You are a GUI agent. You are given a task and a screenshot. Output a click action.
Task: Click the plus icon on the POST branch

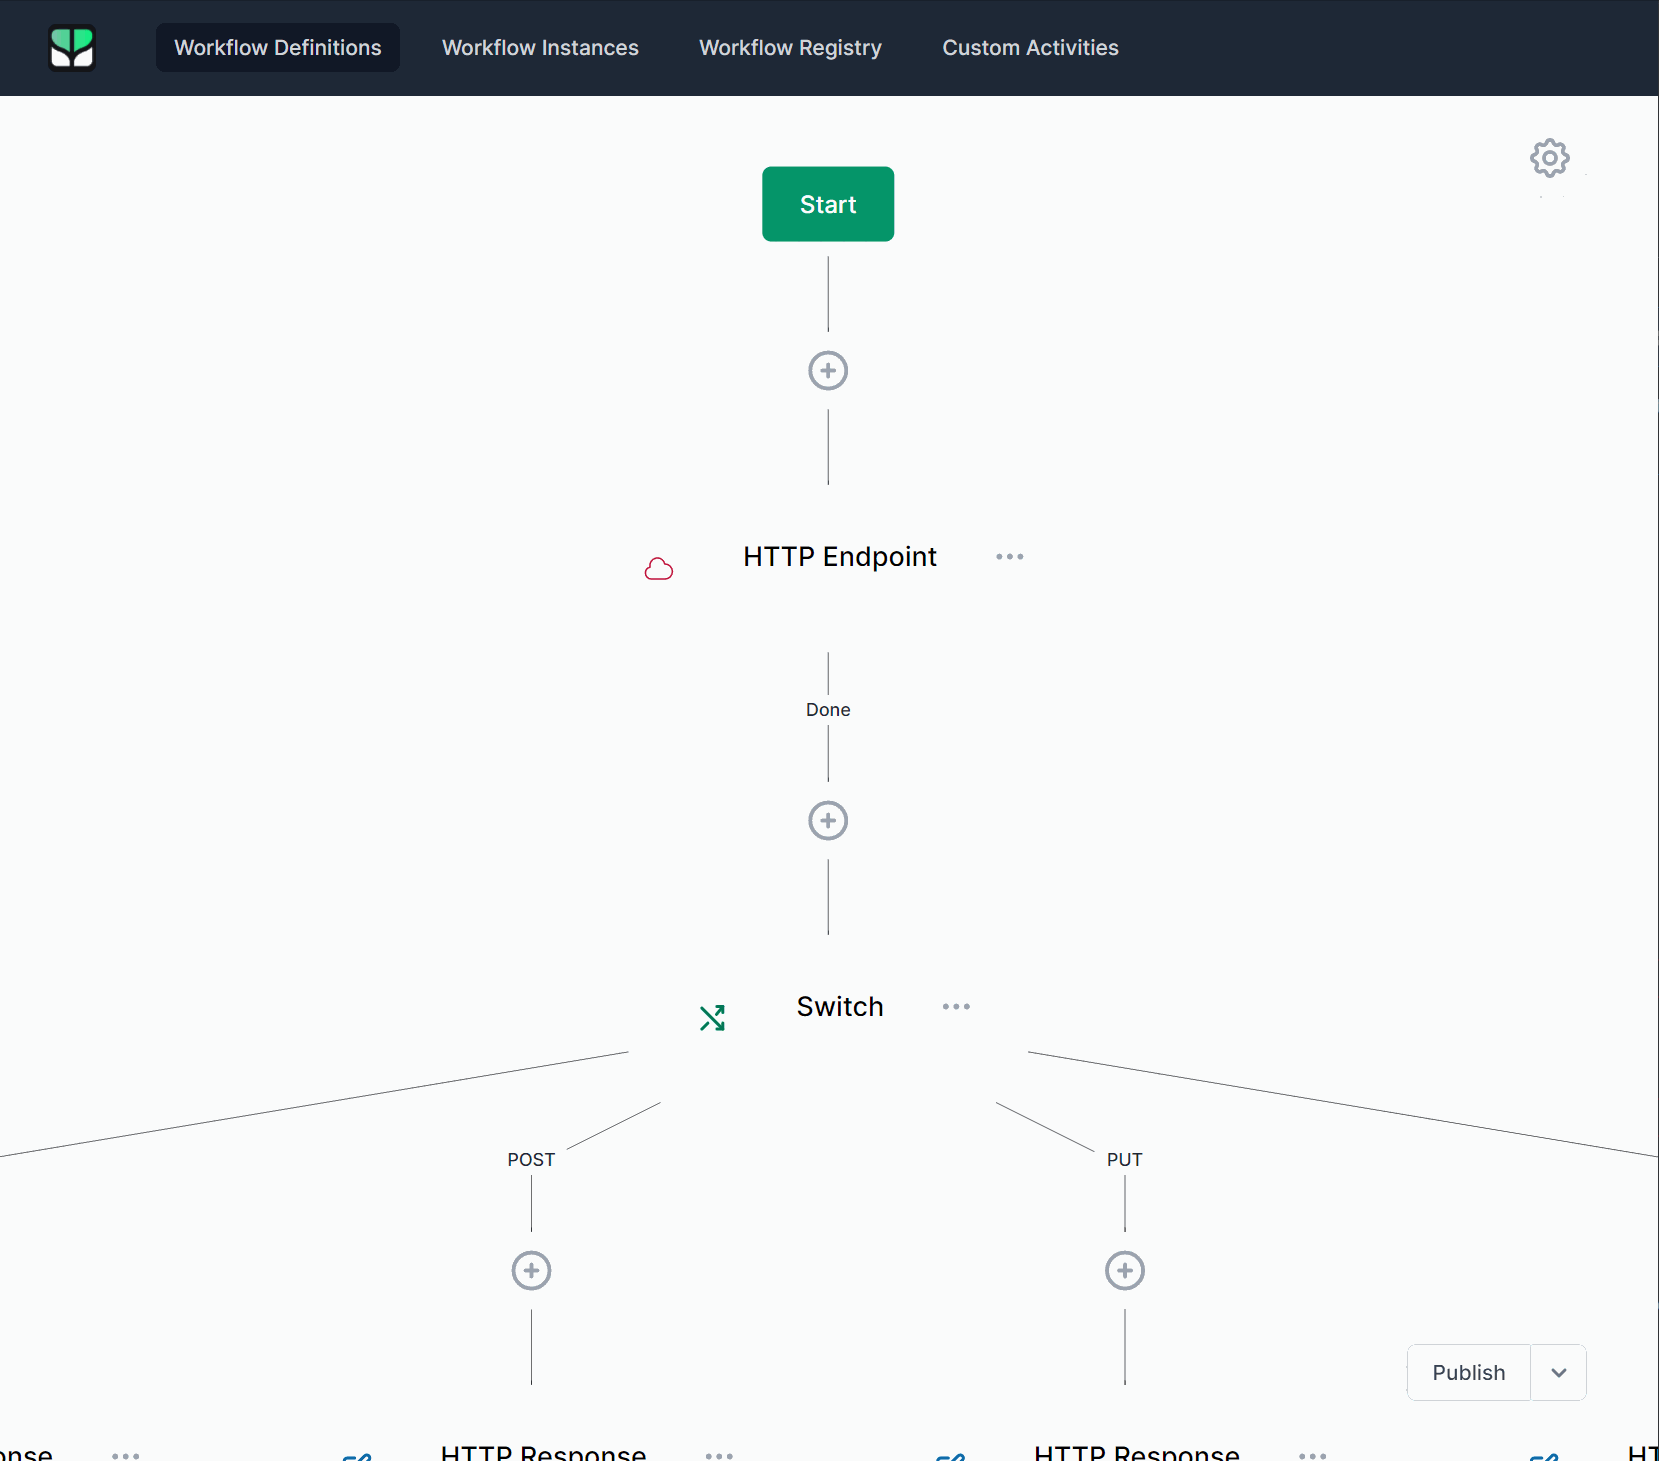(x=530, y=1270)
